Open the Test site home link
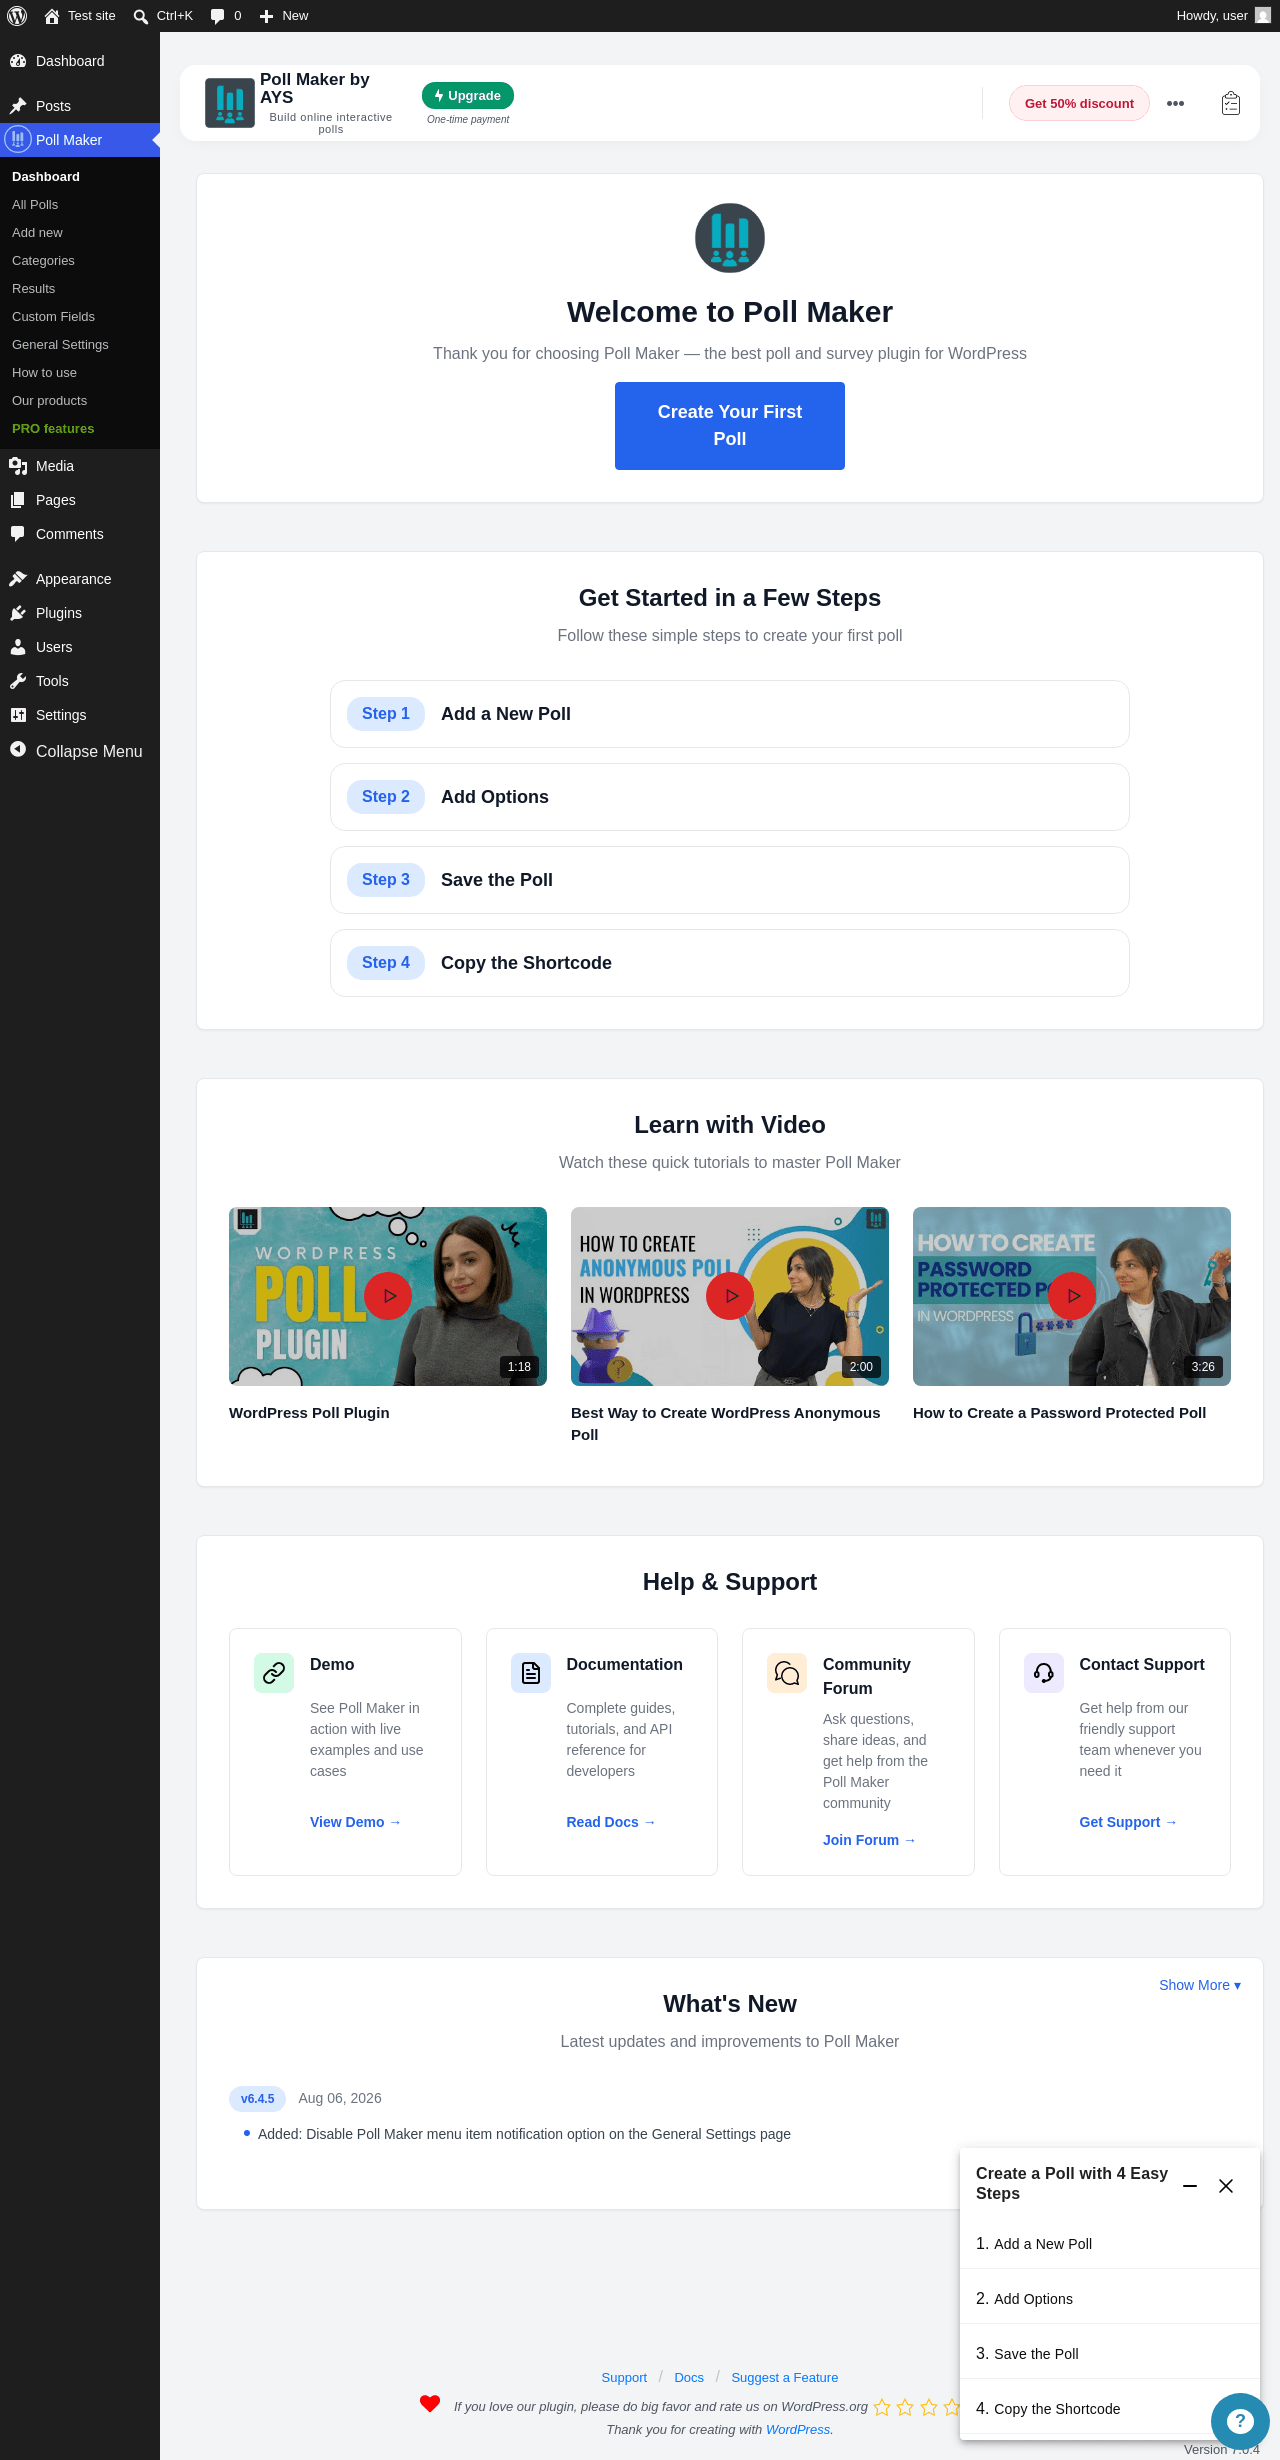This screenshot has height=2460, width=1280. [x=80, y=16]
